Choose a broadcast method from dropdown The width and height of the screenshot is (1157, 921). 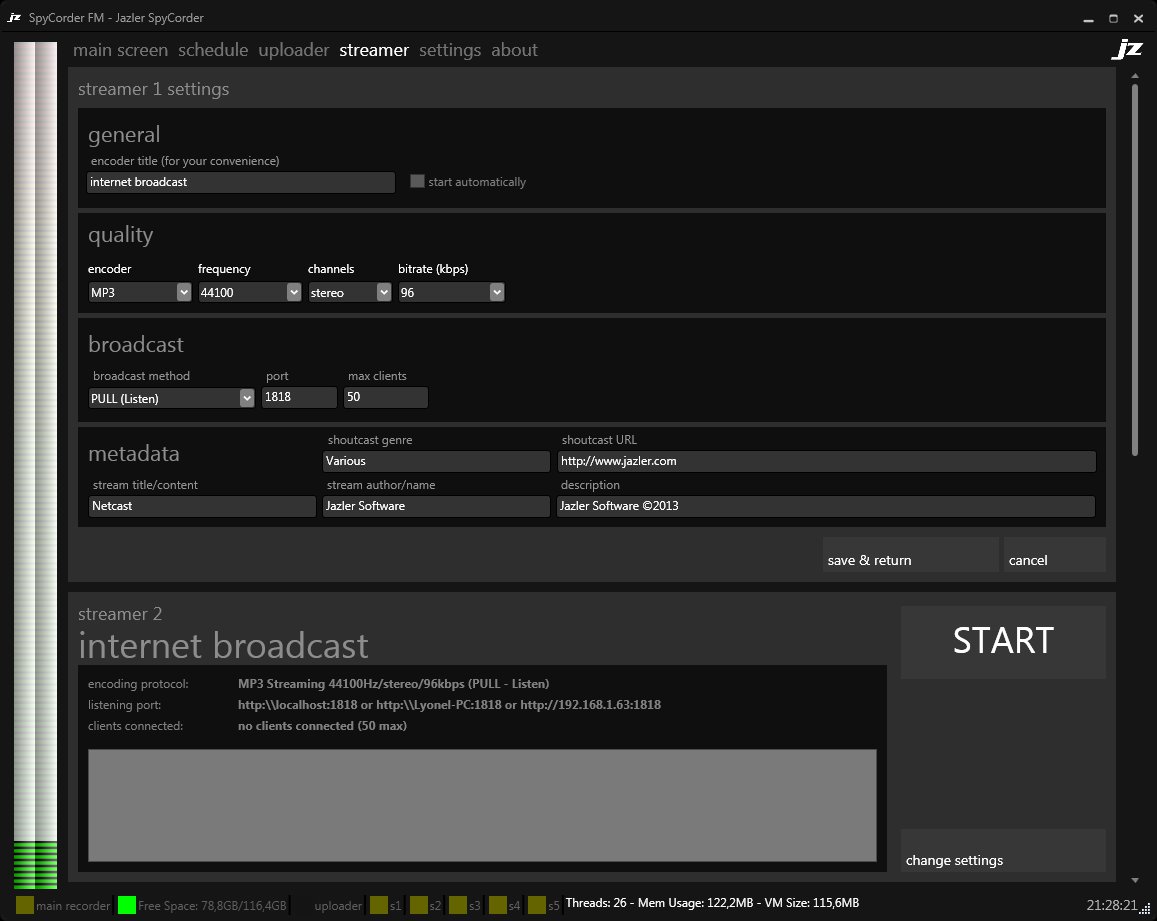click(171, 398)
